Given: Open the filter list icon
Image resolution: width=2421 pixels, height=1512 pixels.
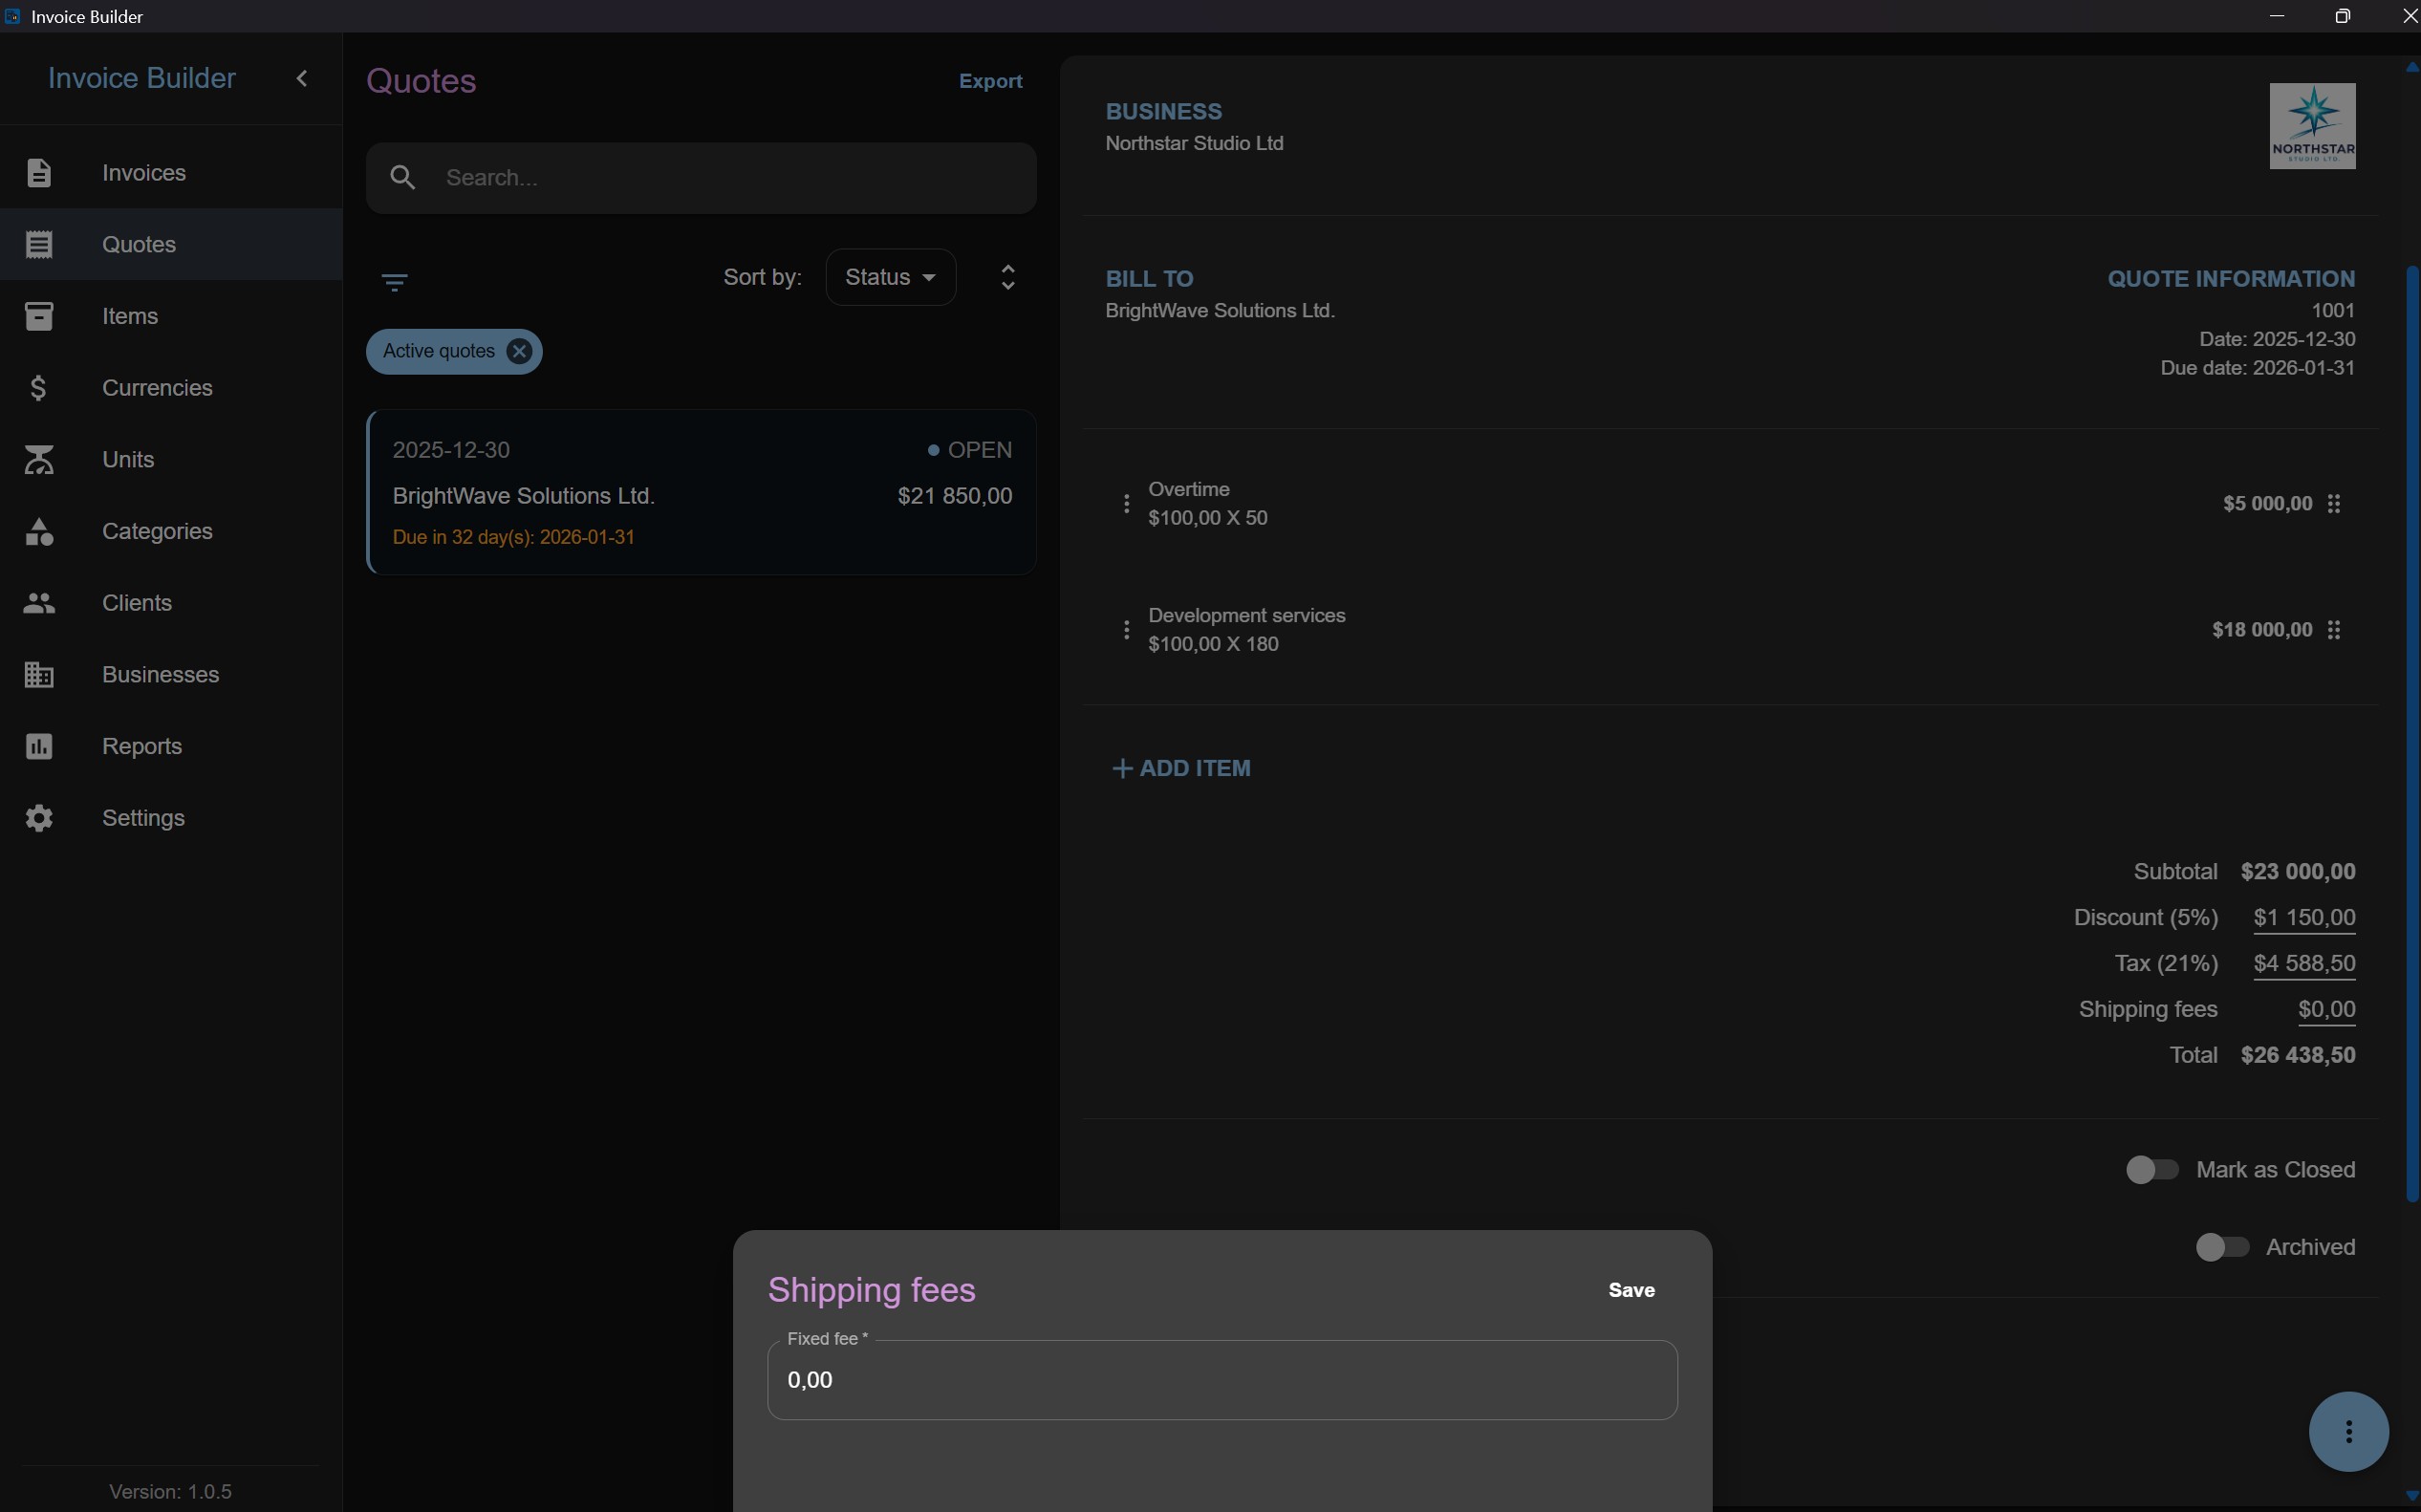Looking at the screenshot, I should [395, 283].
